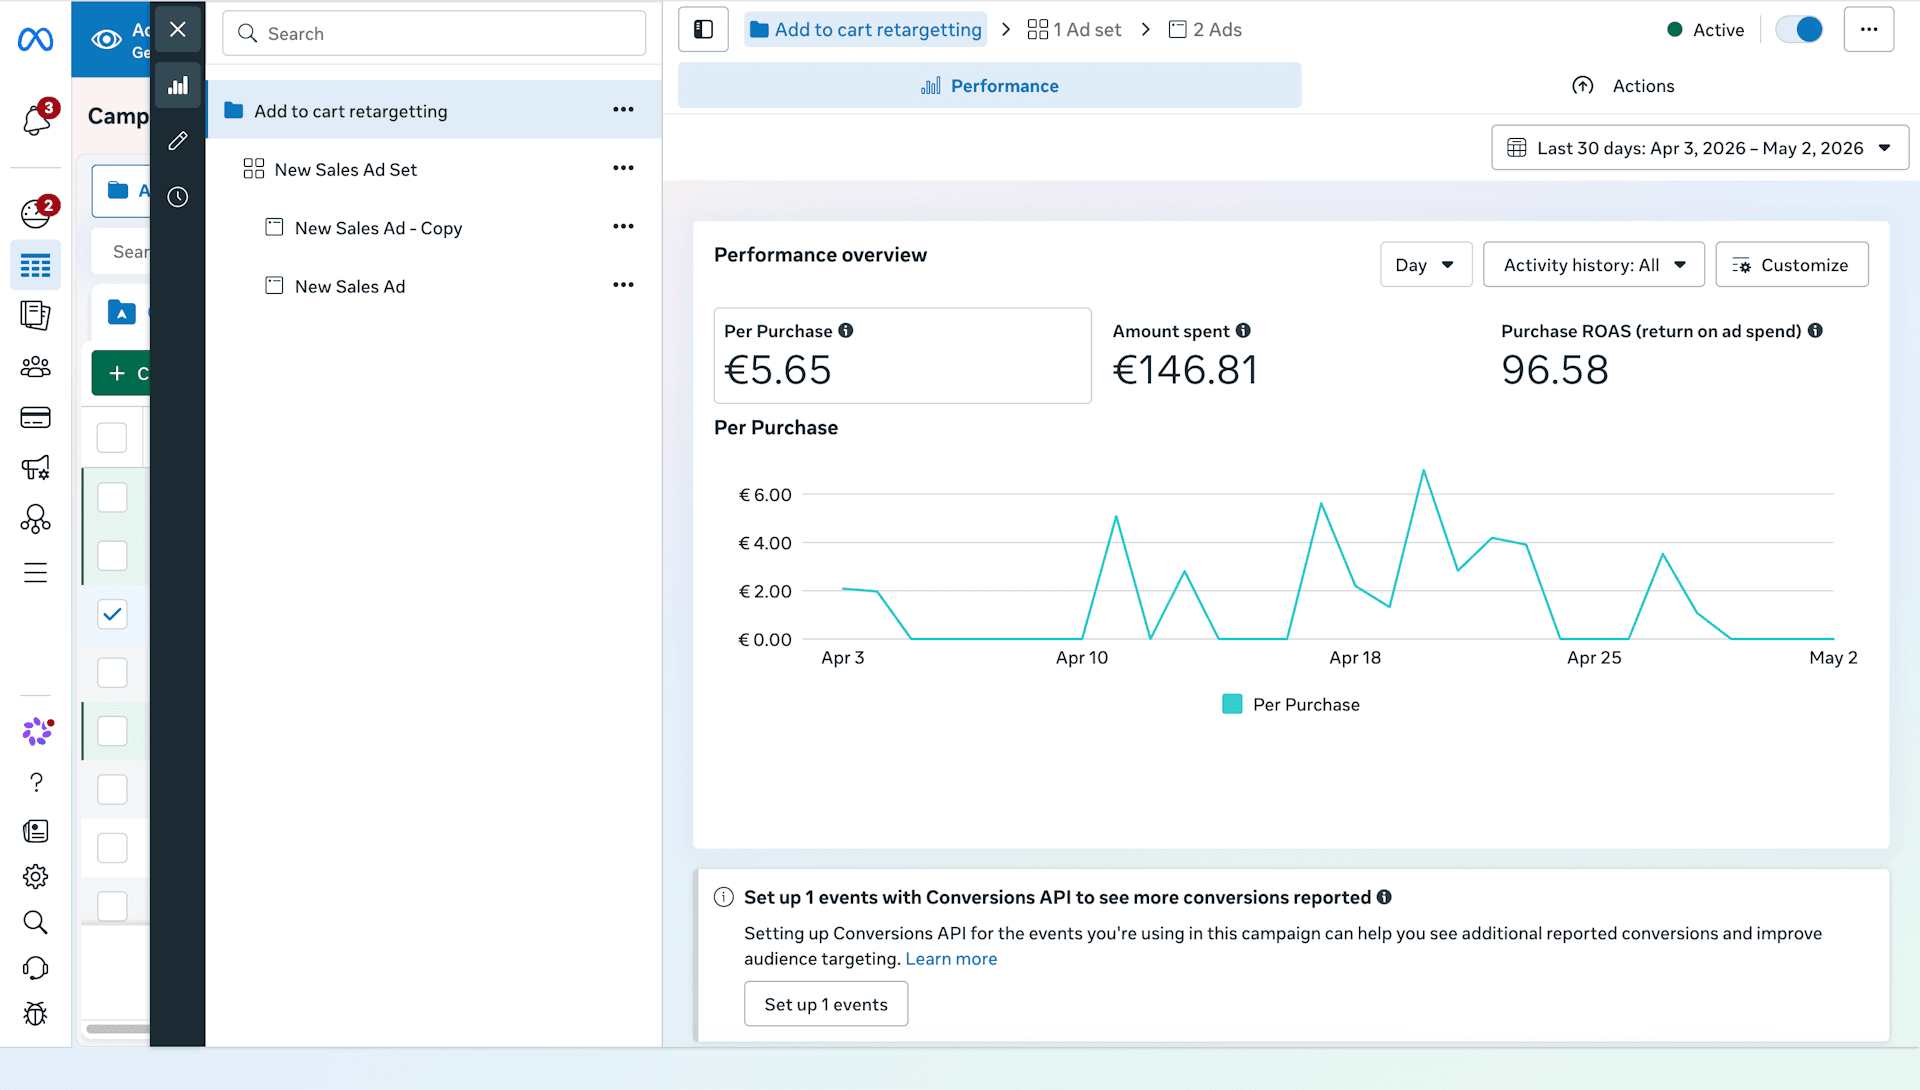Open three-dot options for New Sales Ad row
The height and width of the screenshot is (1090, 1920).
tap(623, 285)
